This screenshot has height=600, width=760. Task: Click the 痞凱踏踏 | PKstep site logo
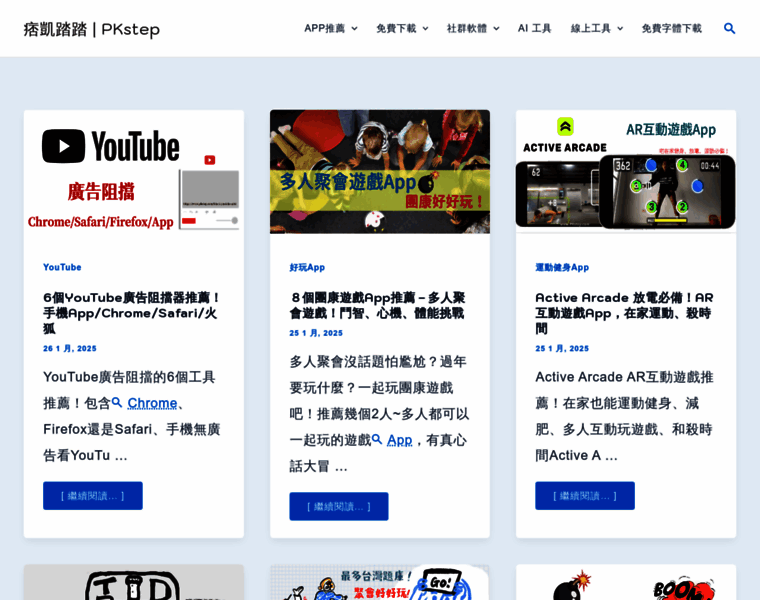tap(92, 29)
